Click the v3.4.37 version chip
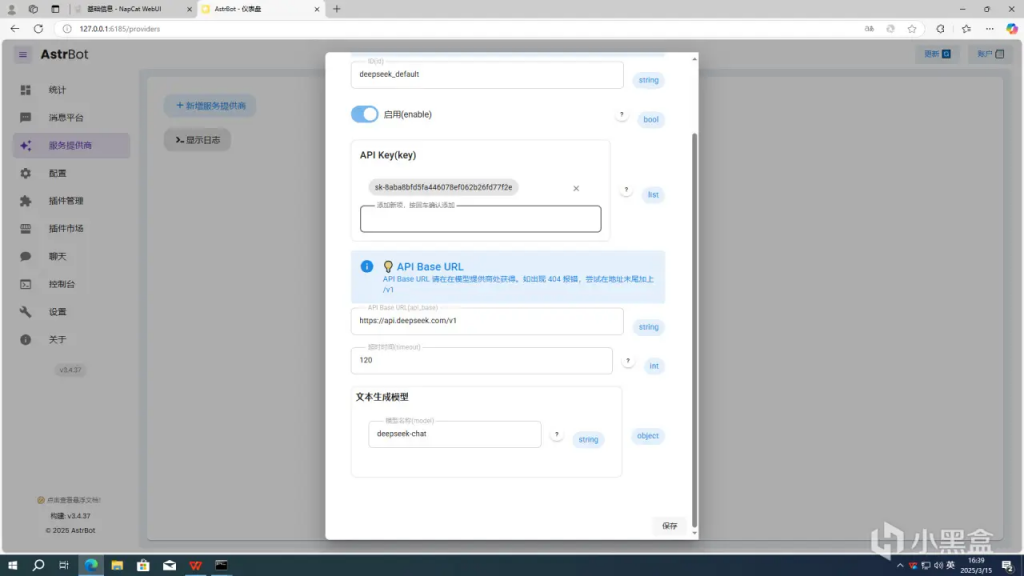Viewport: 1024px width, 576px height. 71,370
